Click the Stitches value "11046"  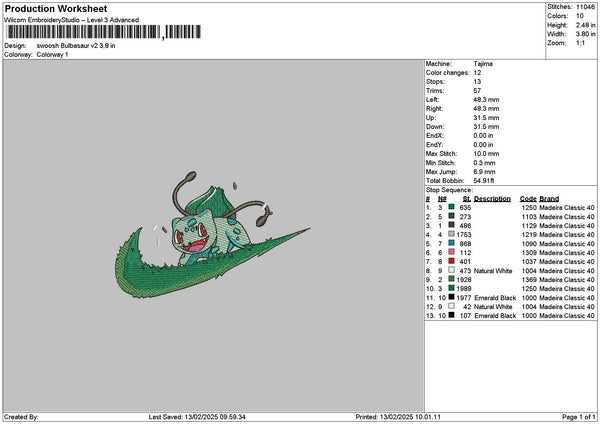[585, 7]
